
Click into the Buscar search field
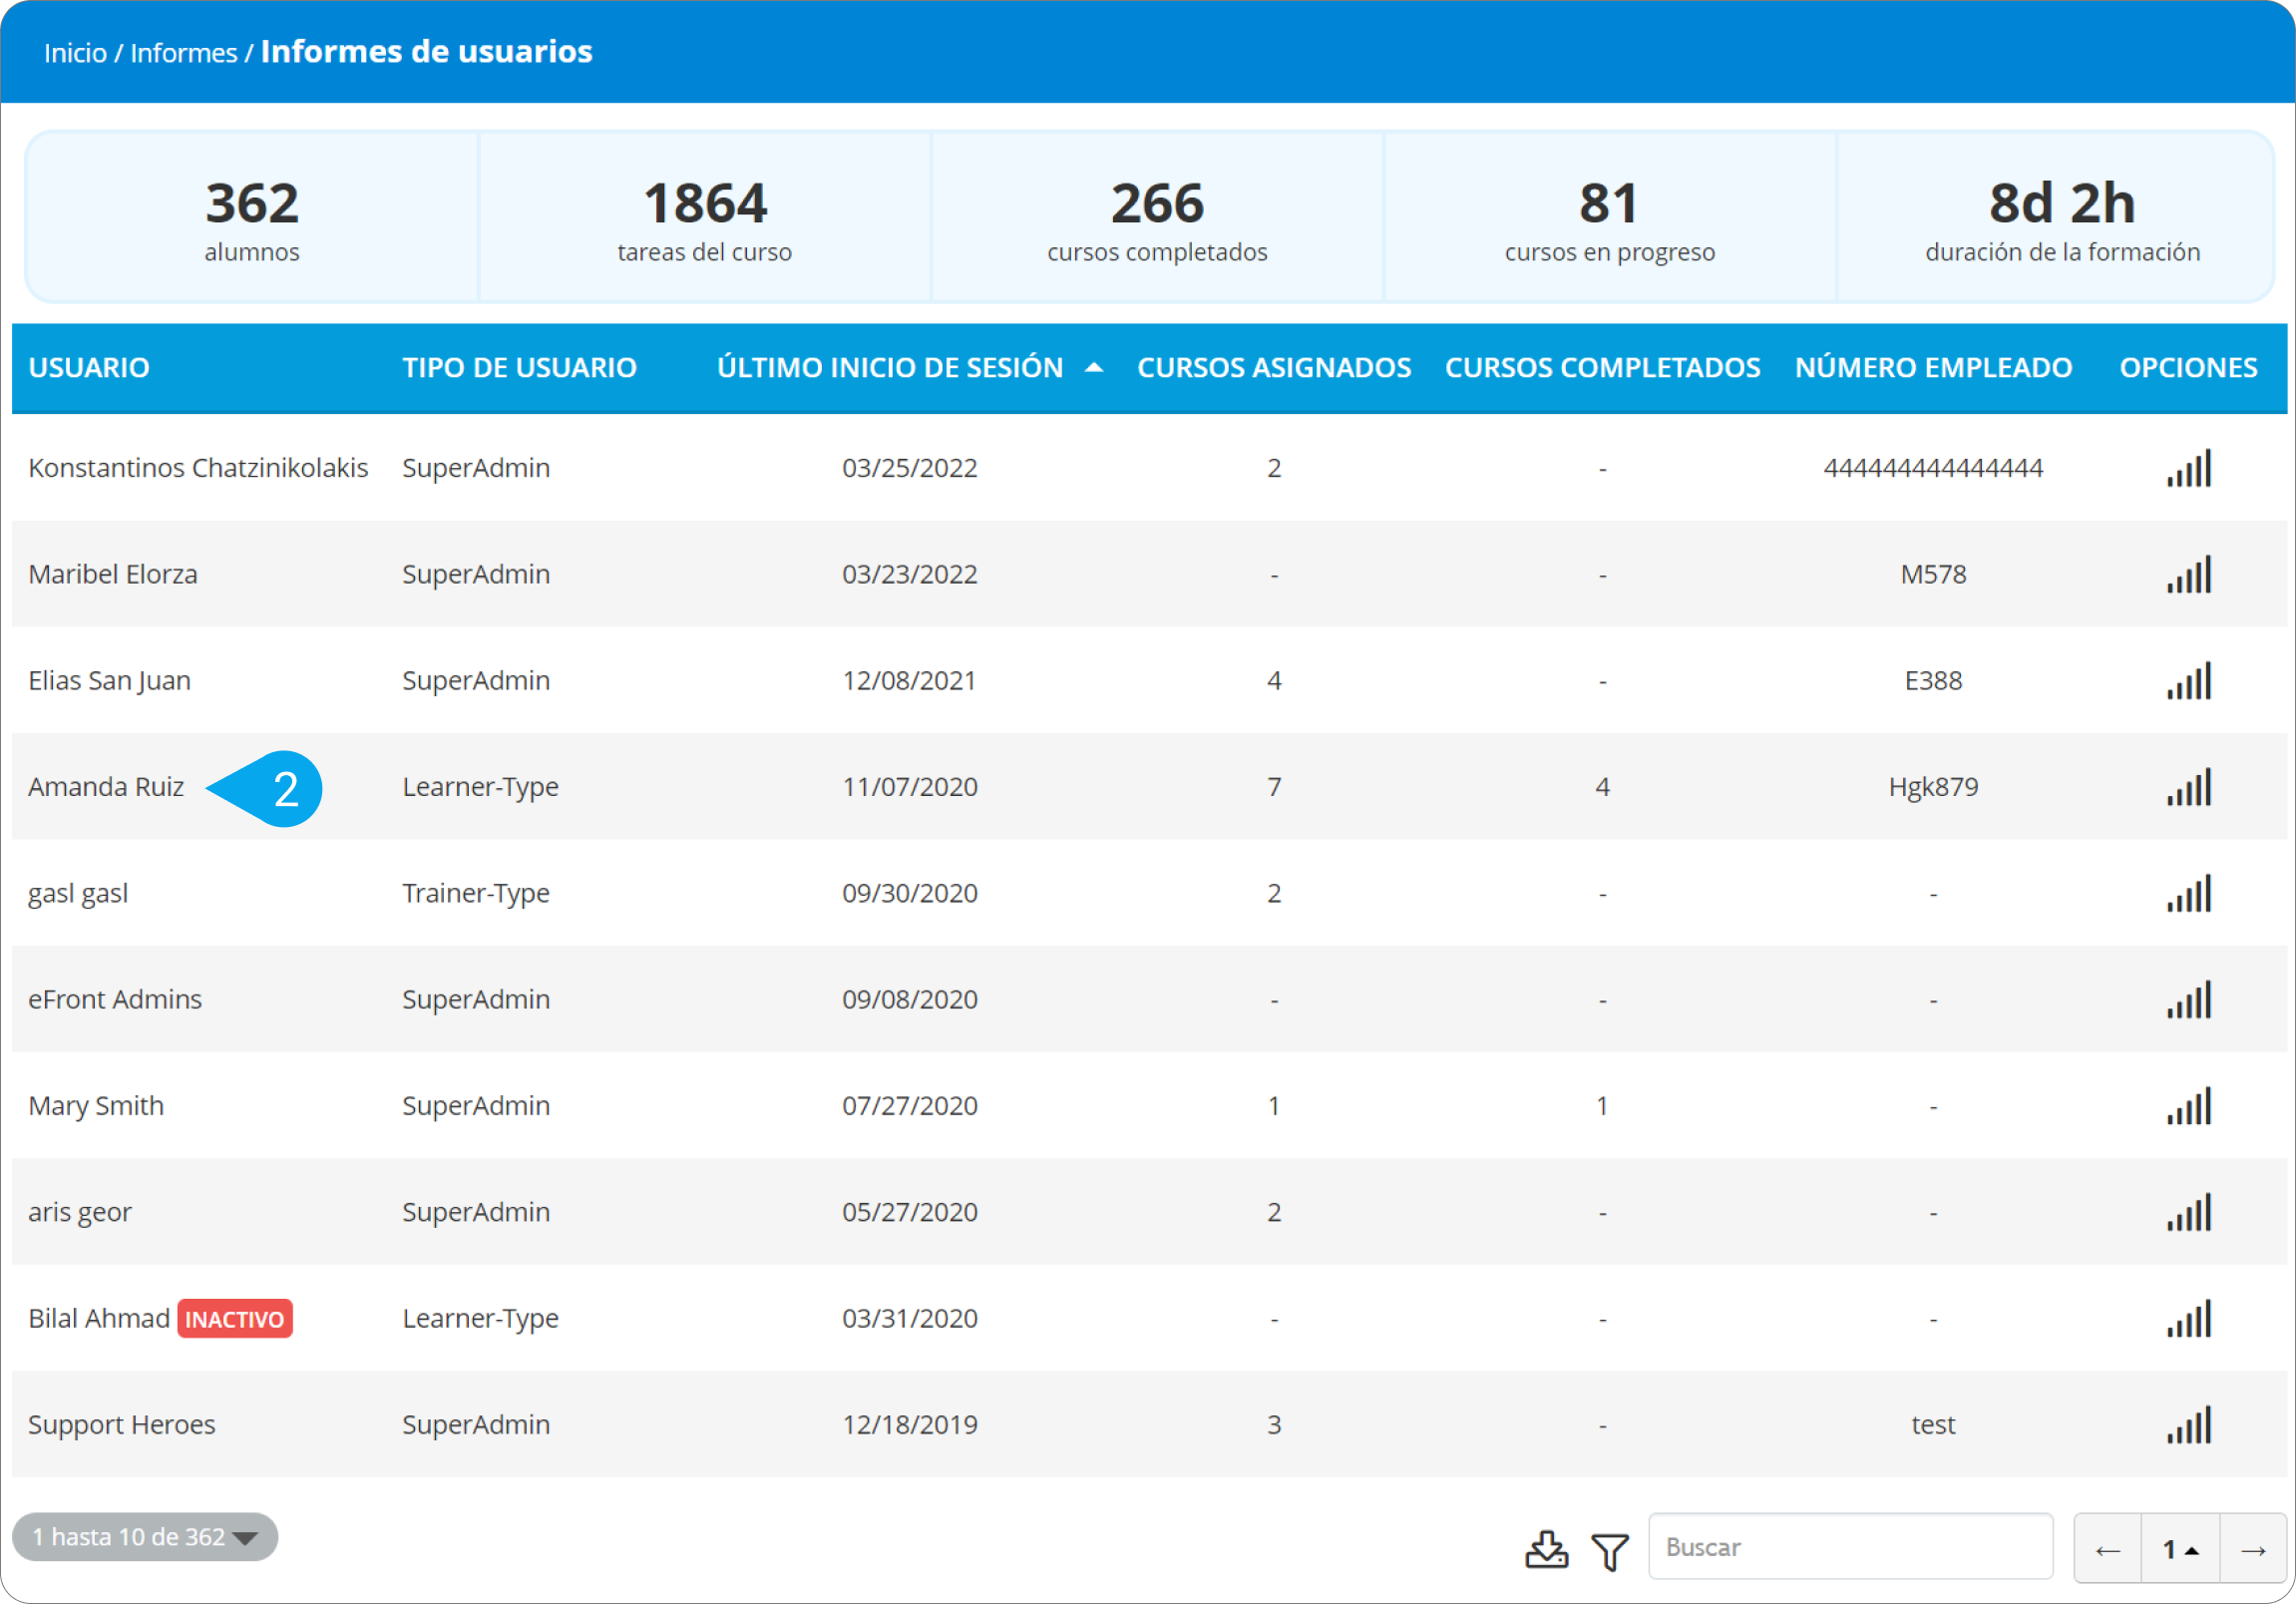pyautogui.click(x=1849, y=1547)
